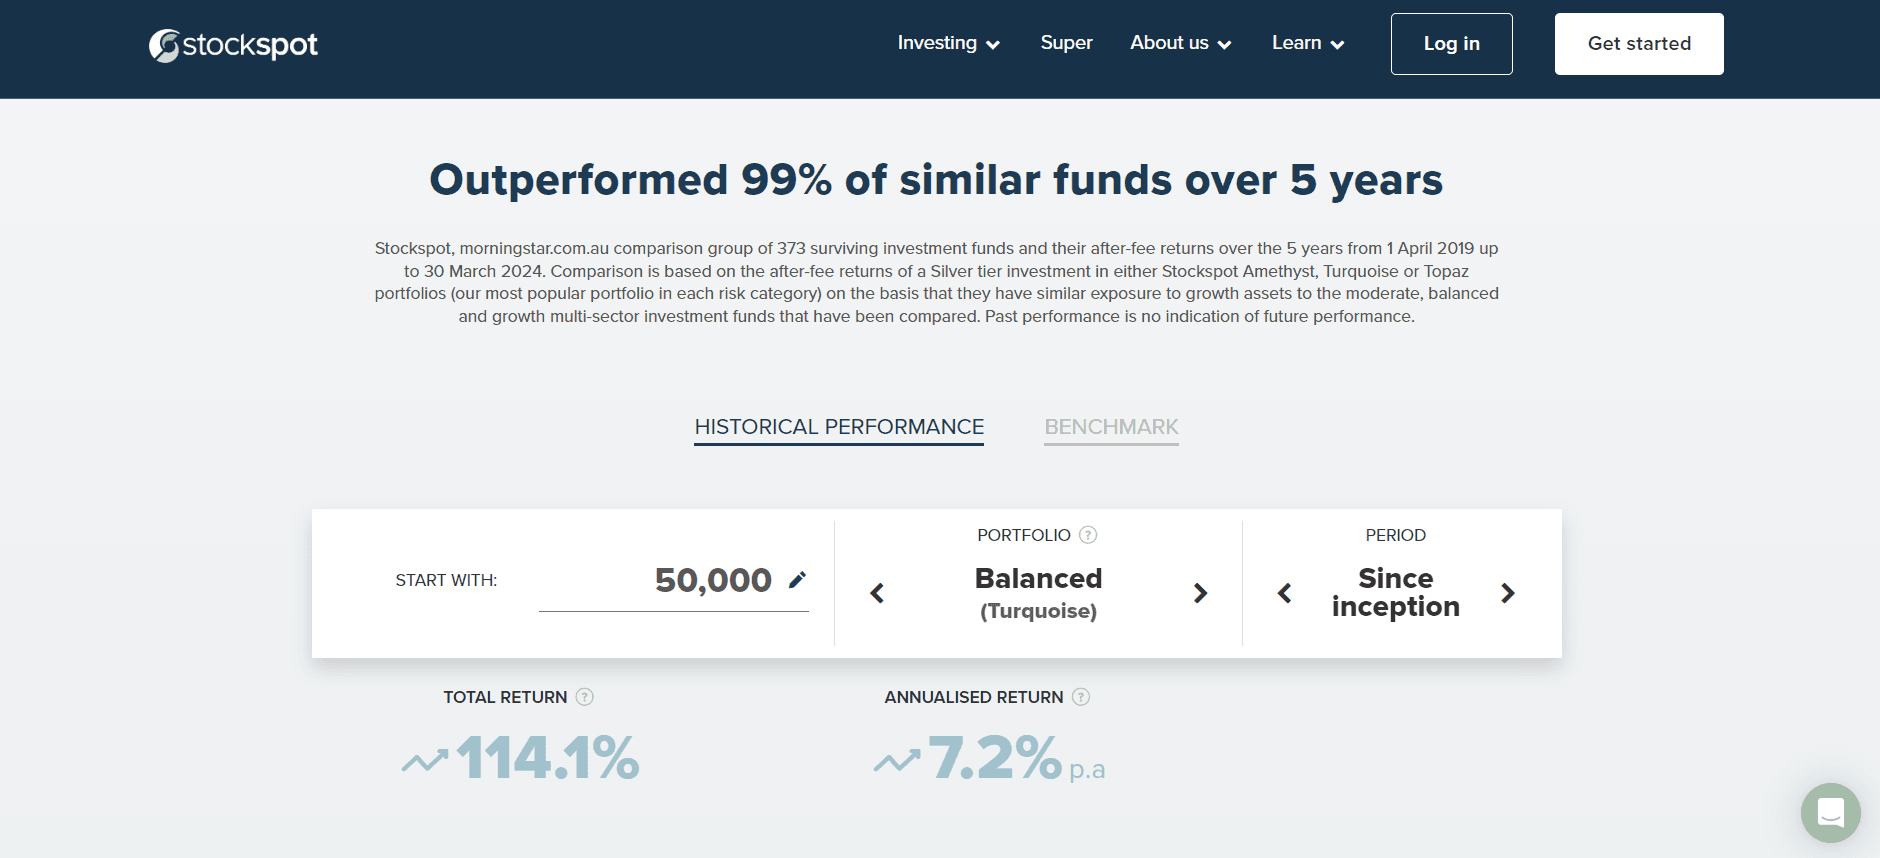Go to the Super page
Image resolution: width=1880 pixels, height=858 pixels.
click(1066, 43)
